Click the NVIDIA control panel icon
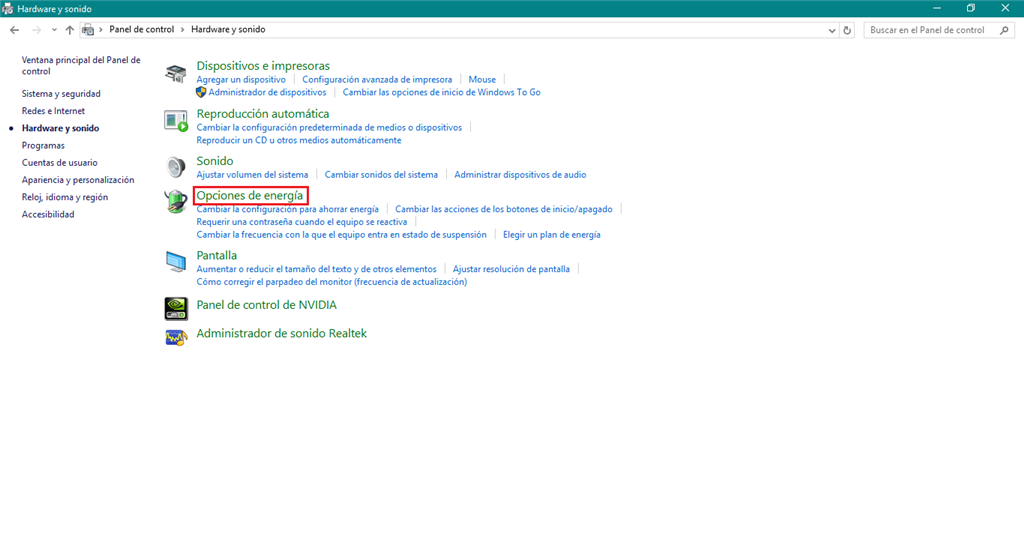Screen dimensions: 1024x553 click(x=176, y=308)
